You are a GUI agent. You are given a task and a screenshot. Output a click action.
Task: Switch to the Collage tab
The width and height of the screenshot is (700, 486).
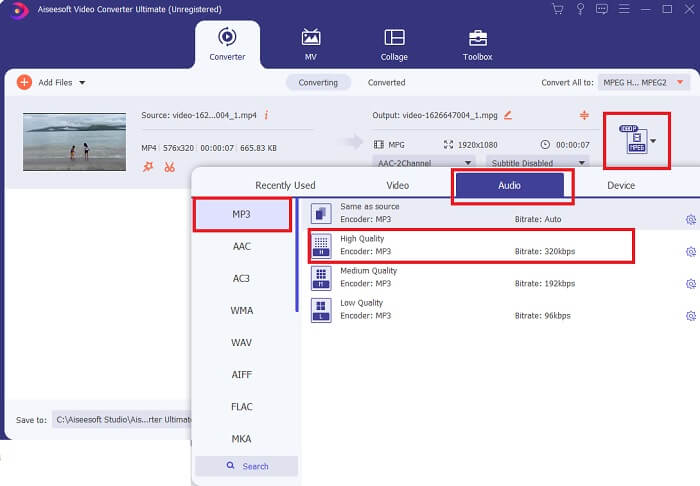(x=394, y=44)
